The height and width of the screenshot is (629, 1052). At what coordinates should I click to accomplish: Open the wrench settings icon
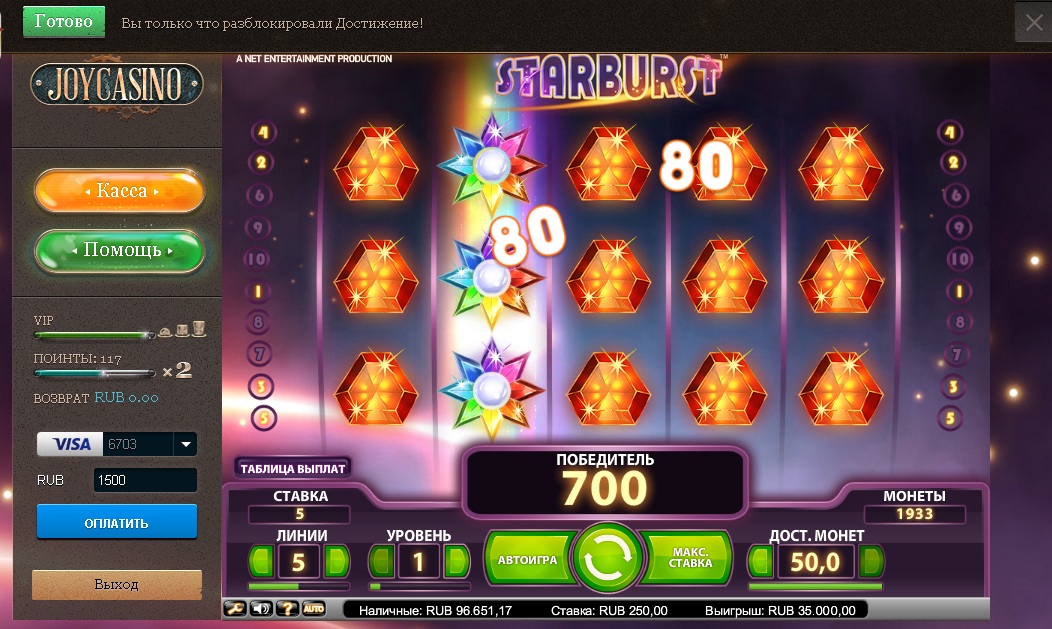235,609
